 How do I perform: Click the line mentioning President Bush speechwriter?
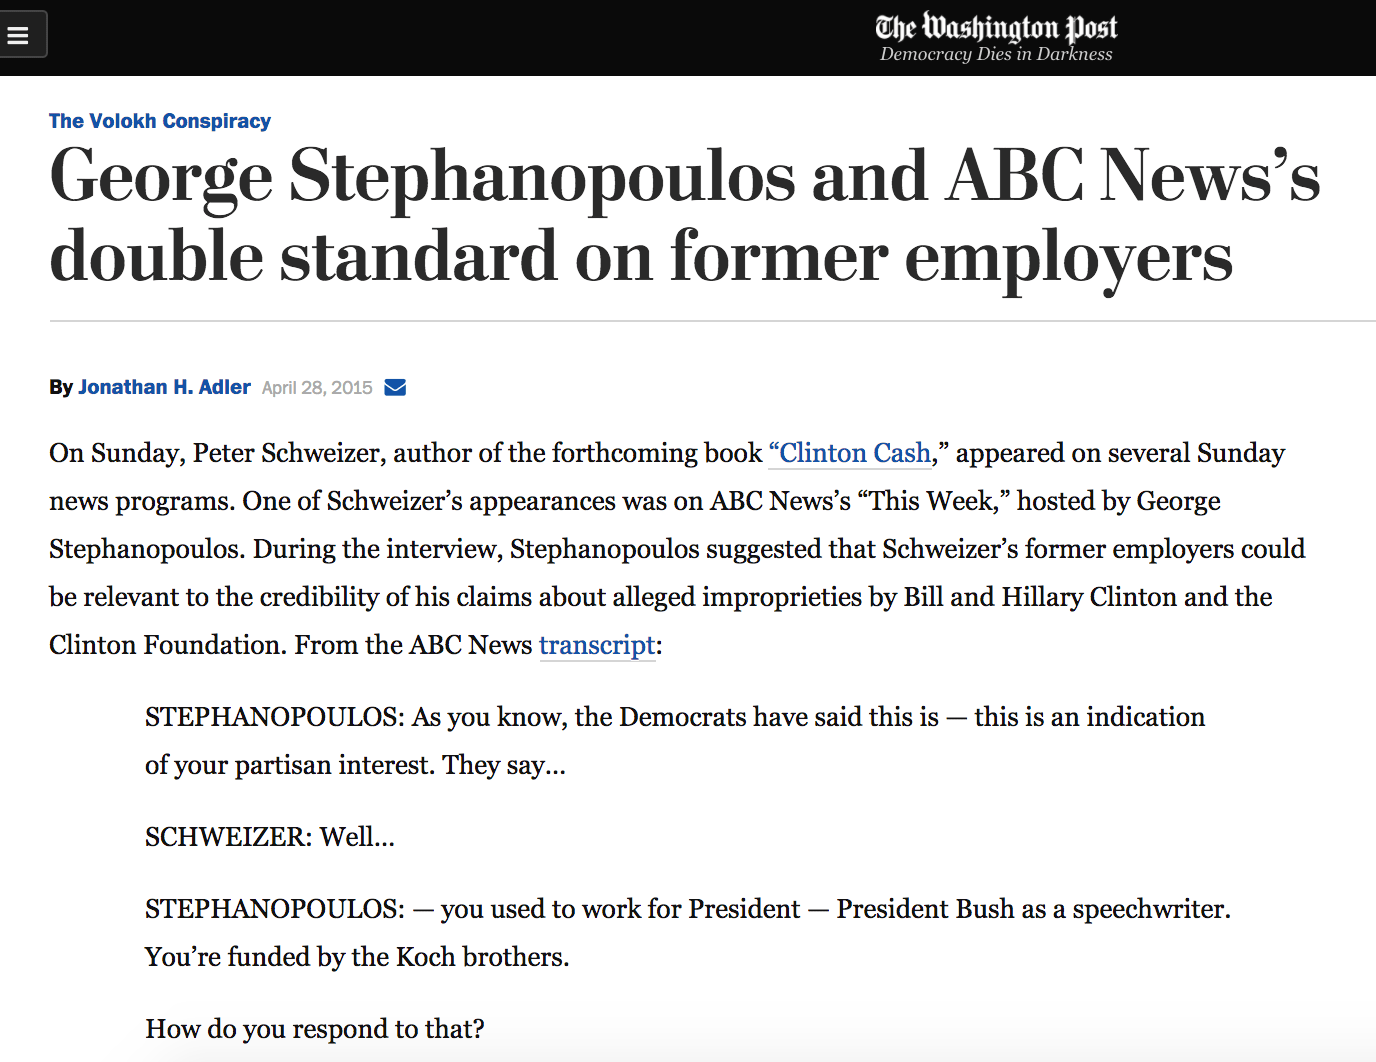pyautogui.click(x=688, y=909)
